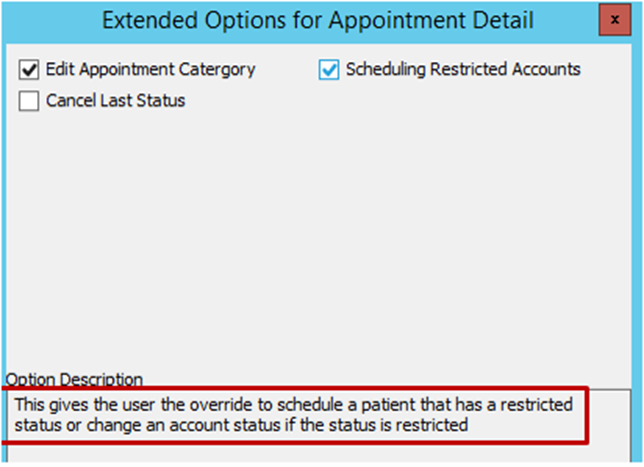Uncheck the Edit Appointment Catergory checkbox

tap(29, 70)
